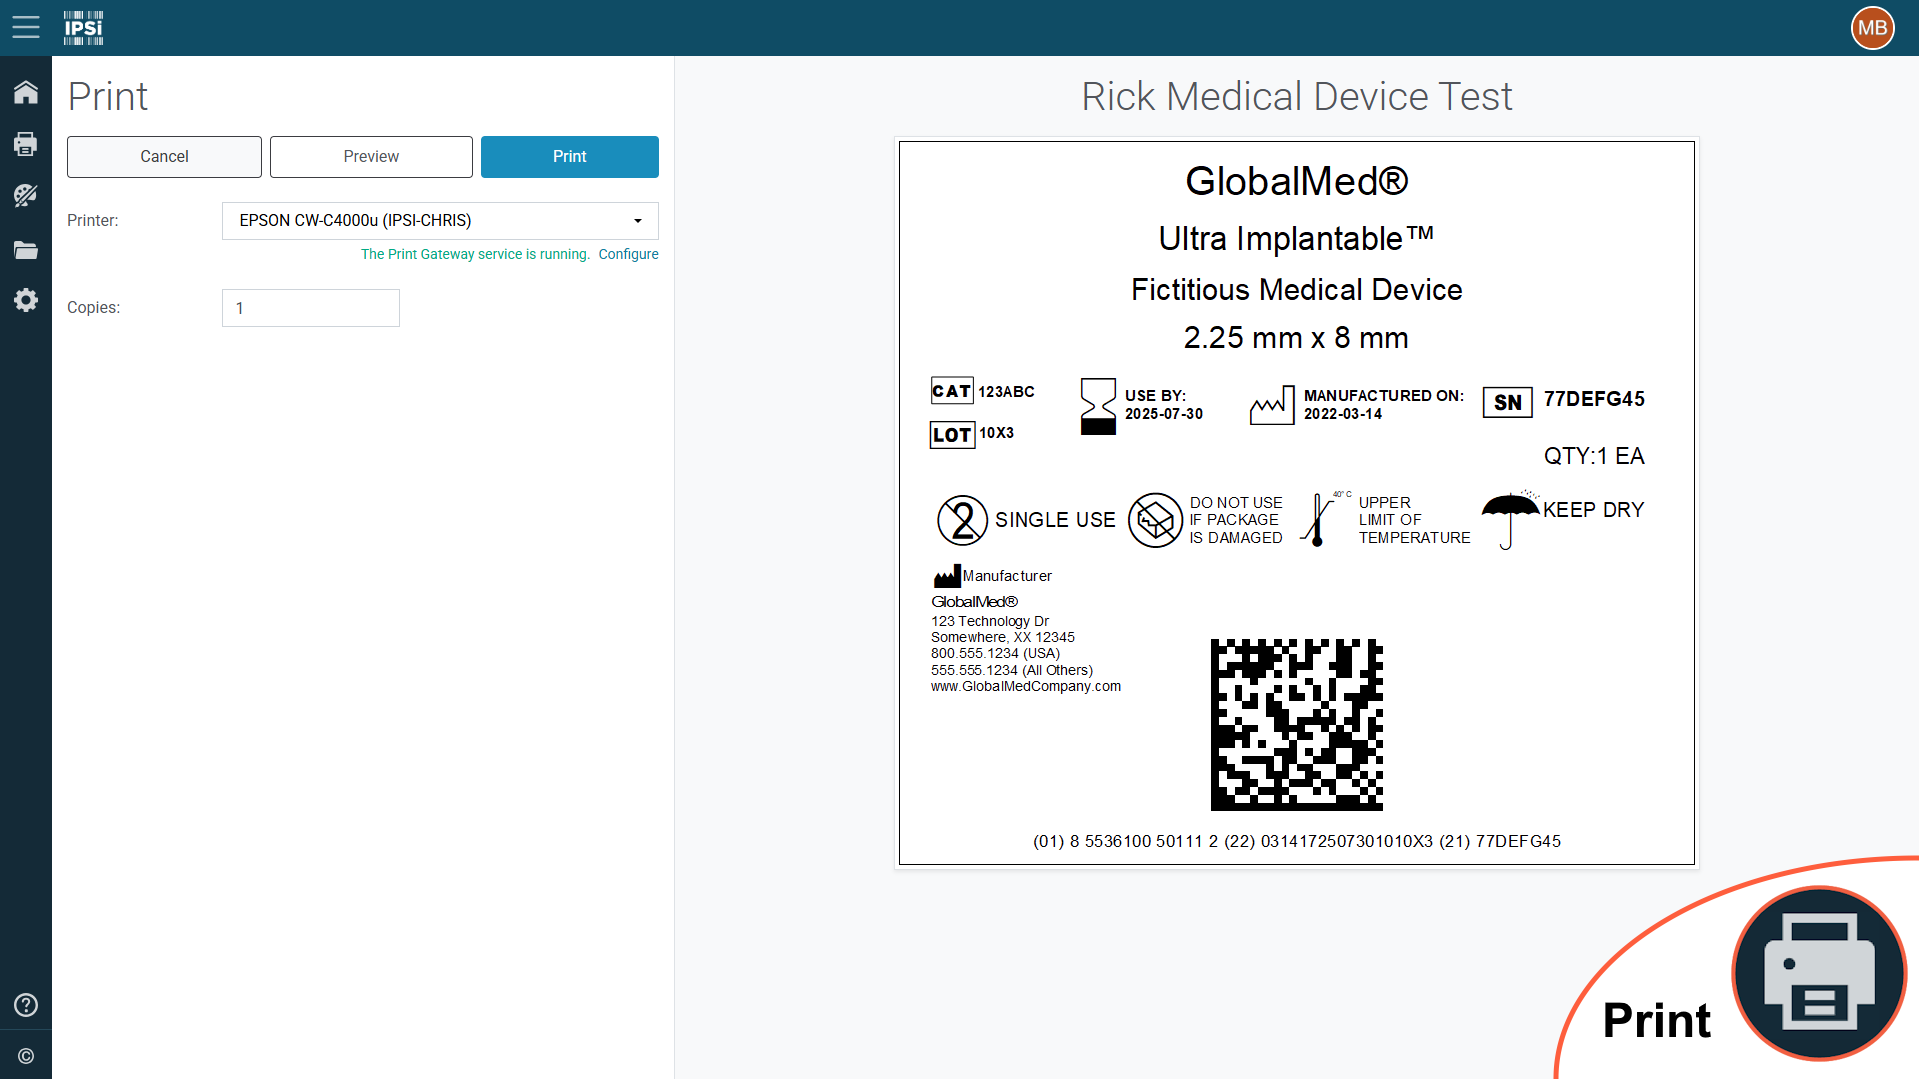Click the 'Fictitious Medical Device' text

click(1297, 290)
